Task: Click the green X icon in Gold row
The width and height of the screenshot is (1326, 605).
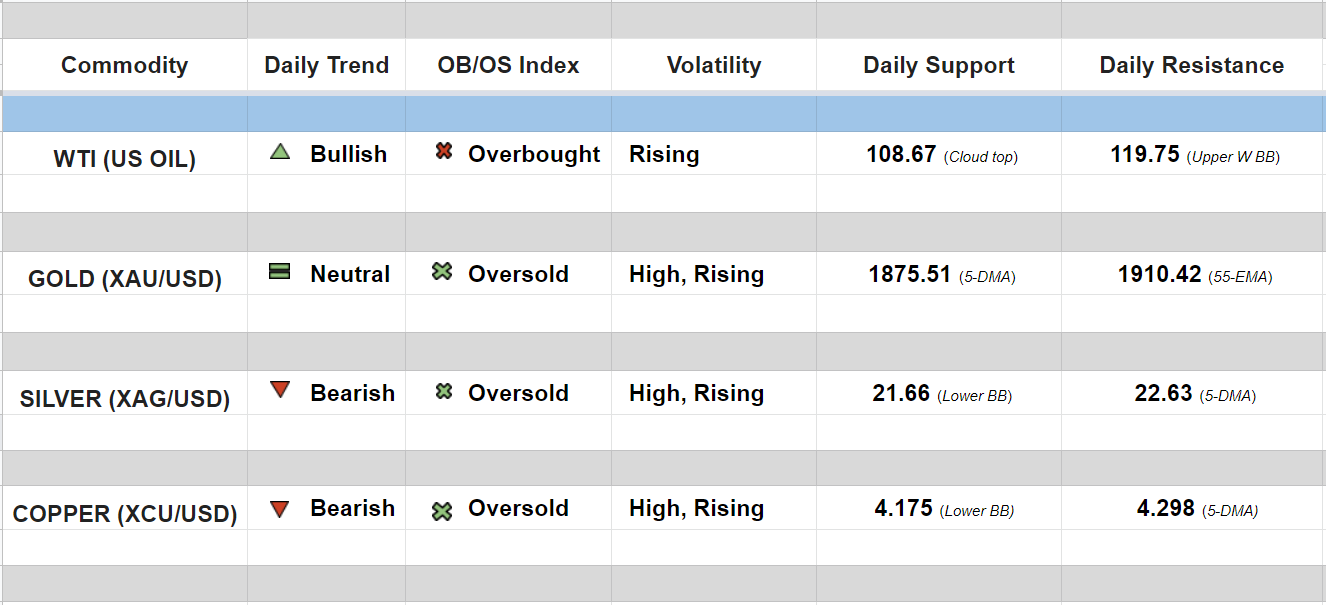Action: click(x=442, y=271)
